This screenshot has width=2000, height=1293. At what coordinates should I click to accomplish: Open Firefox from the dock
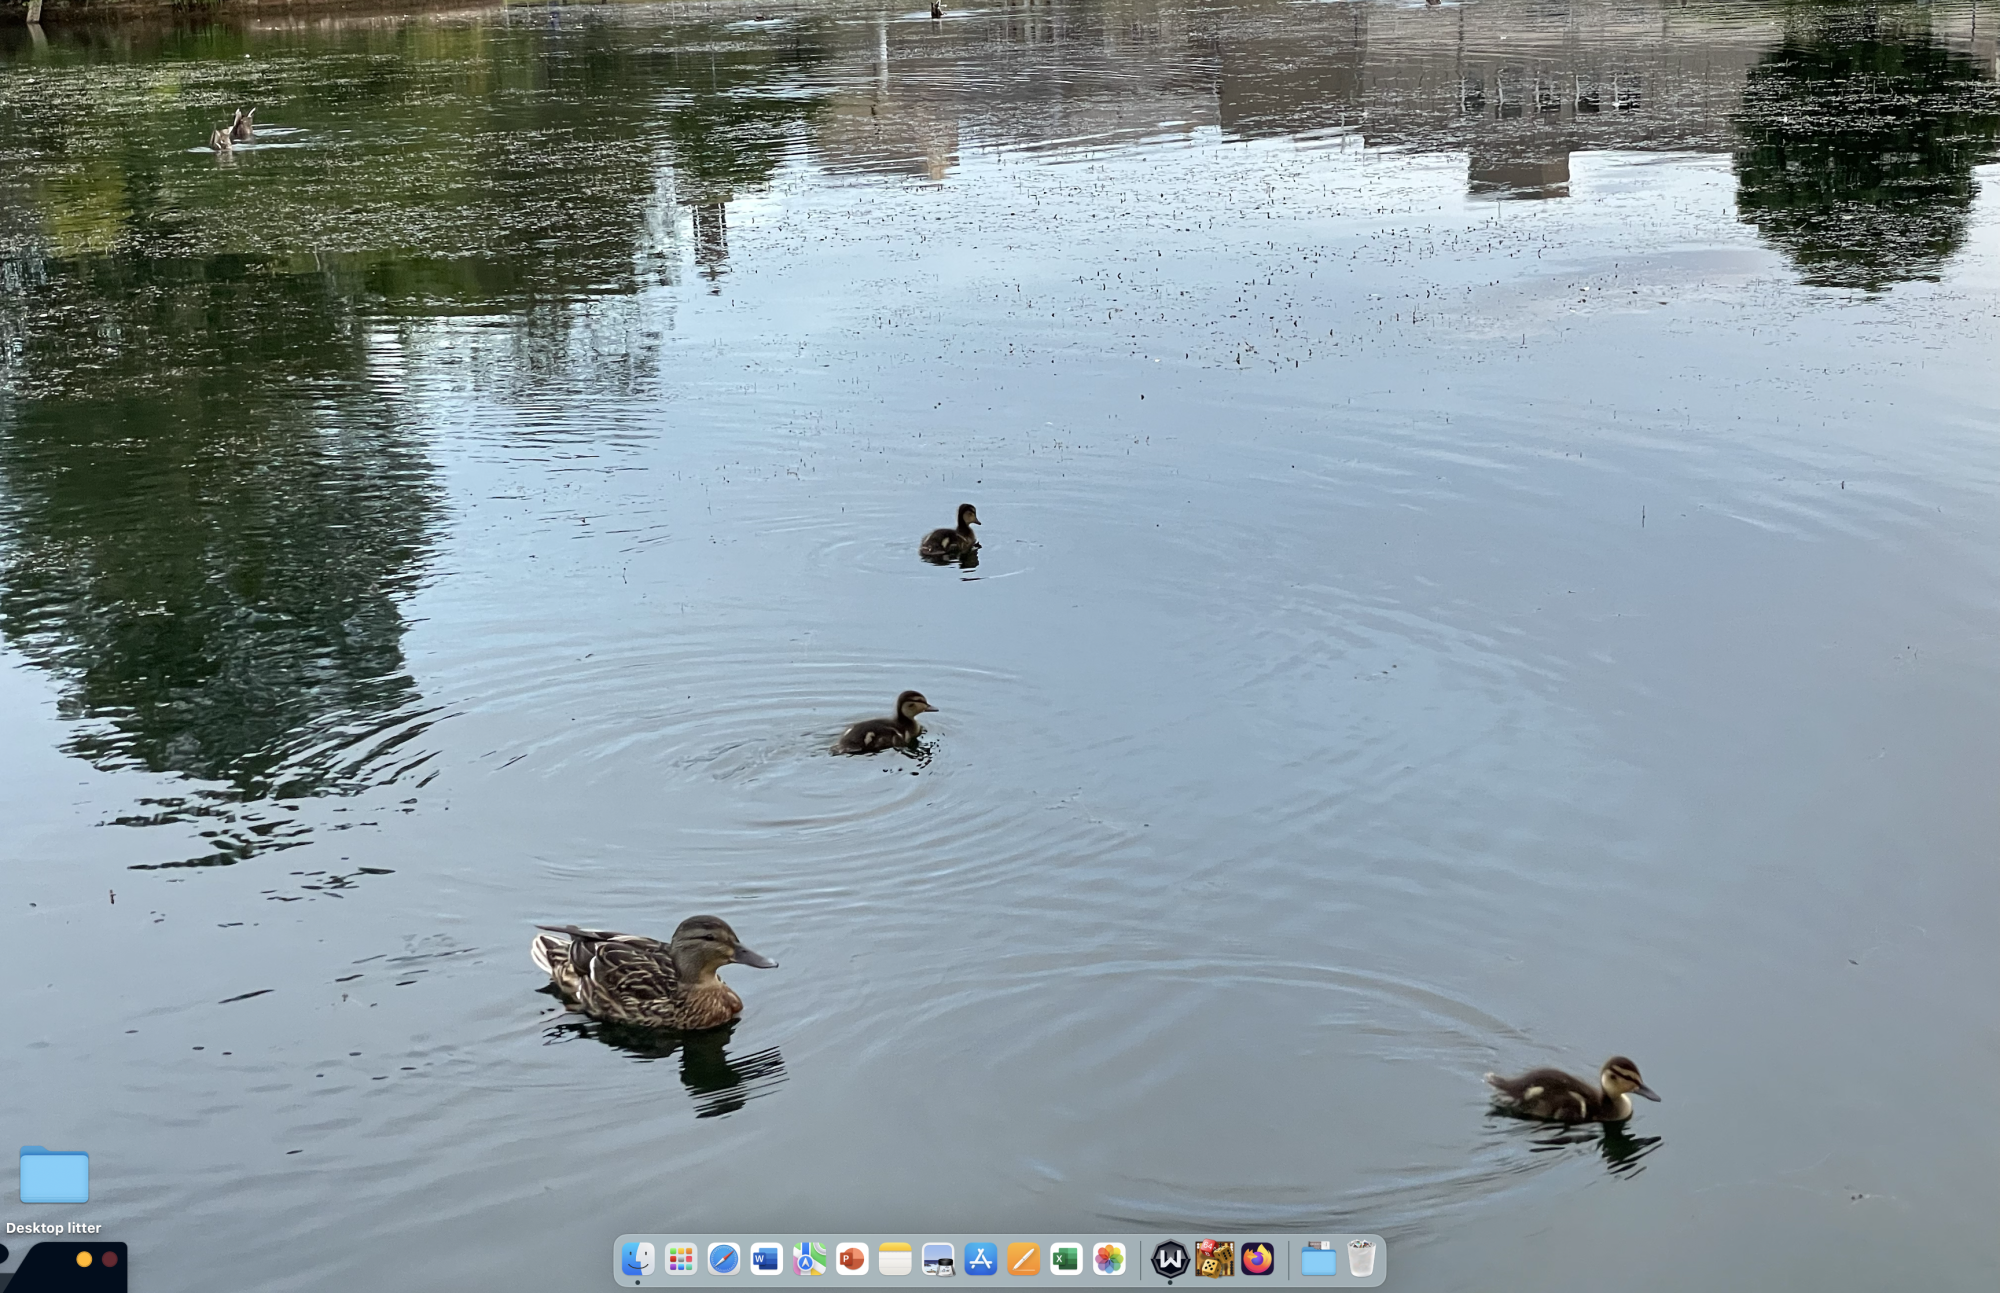click(x=1257, y=1259)
